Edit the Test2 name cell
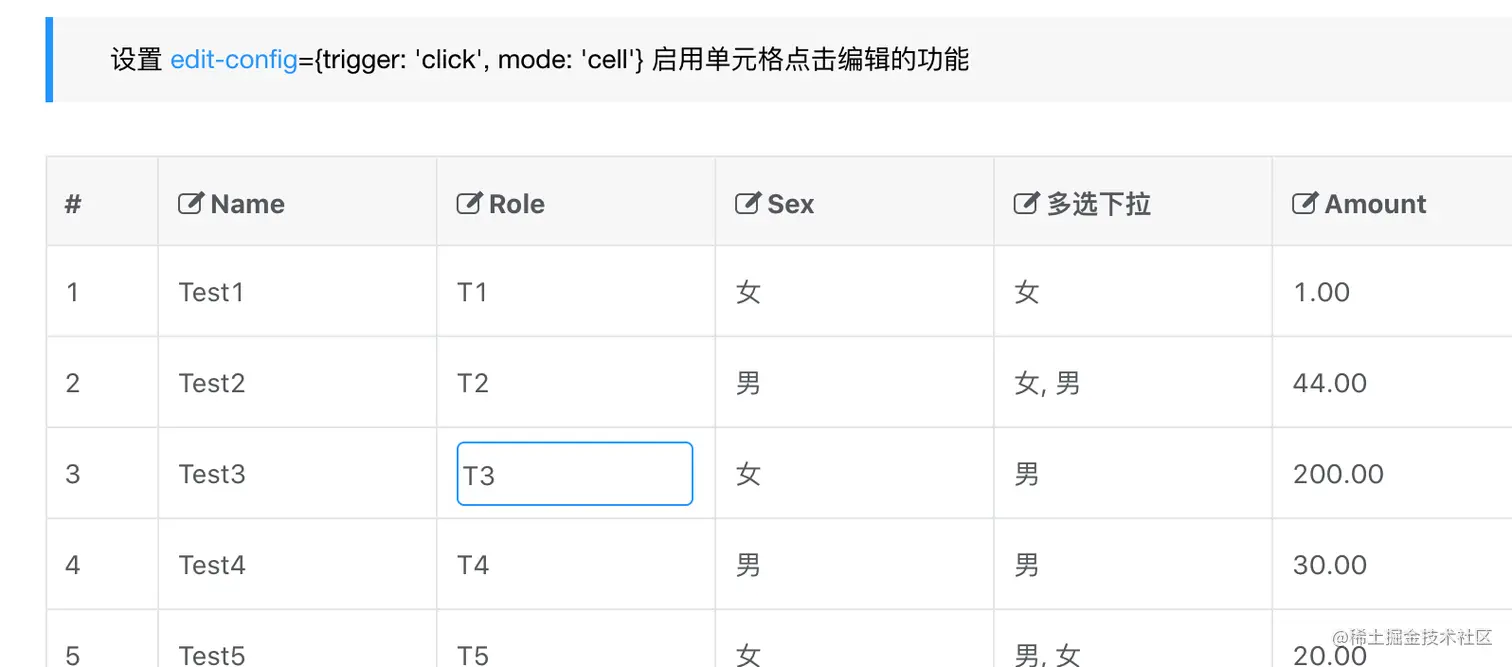The height and width of the screenshot is (667, 1512). point(212,383)
